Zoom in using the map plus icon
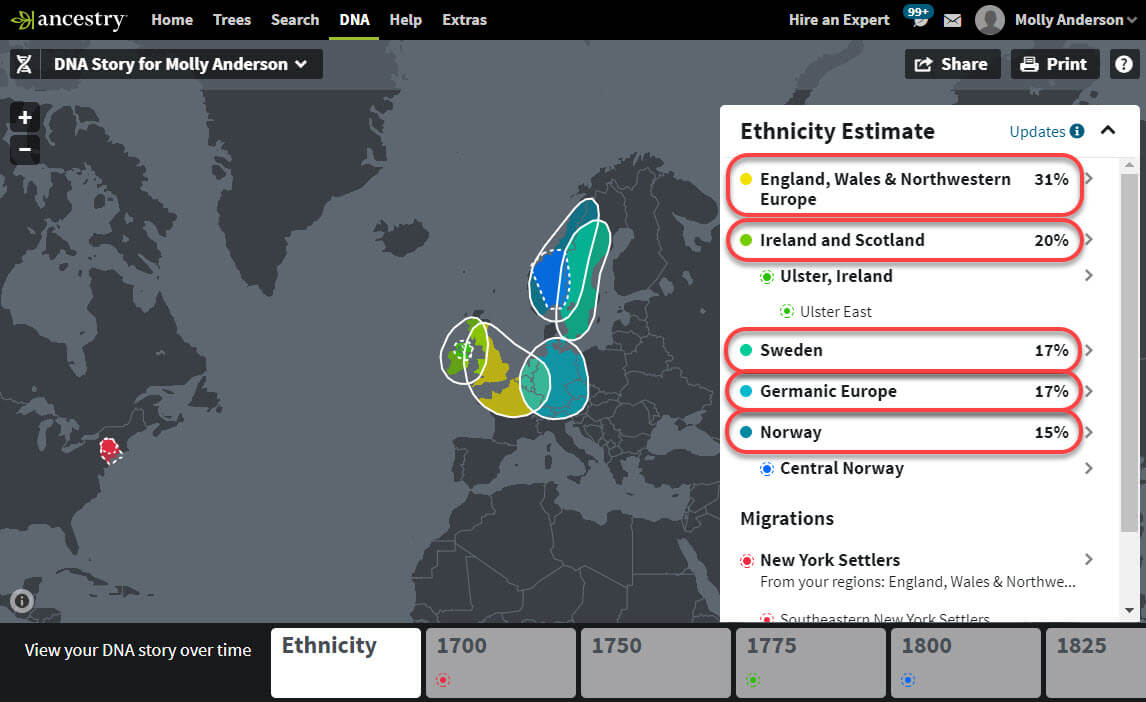1146x702 pixels. click(24, 117)
